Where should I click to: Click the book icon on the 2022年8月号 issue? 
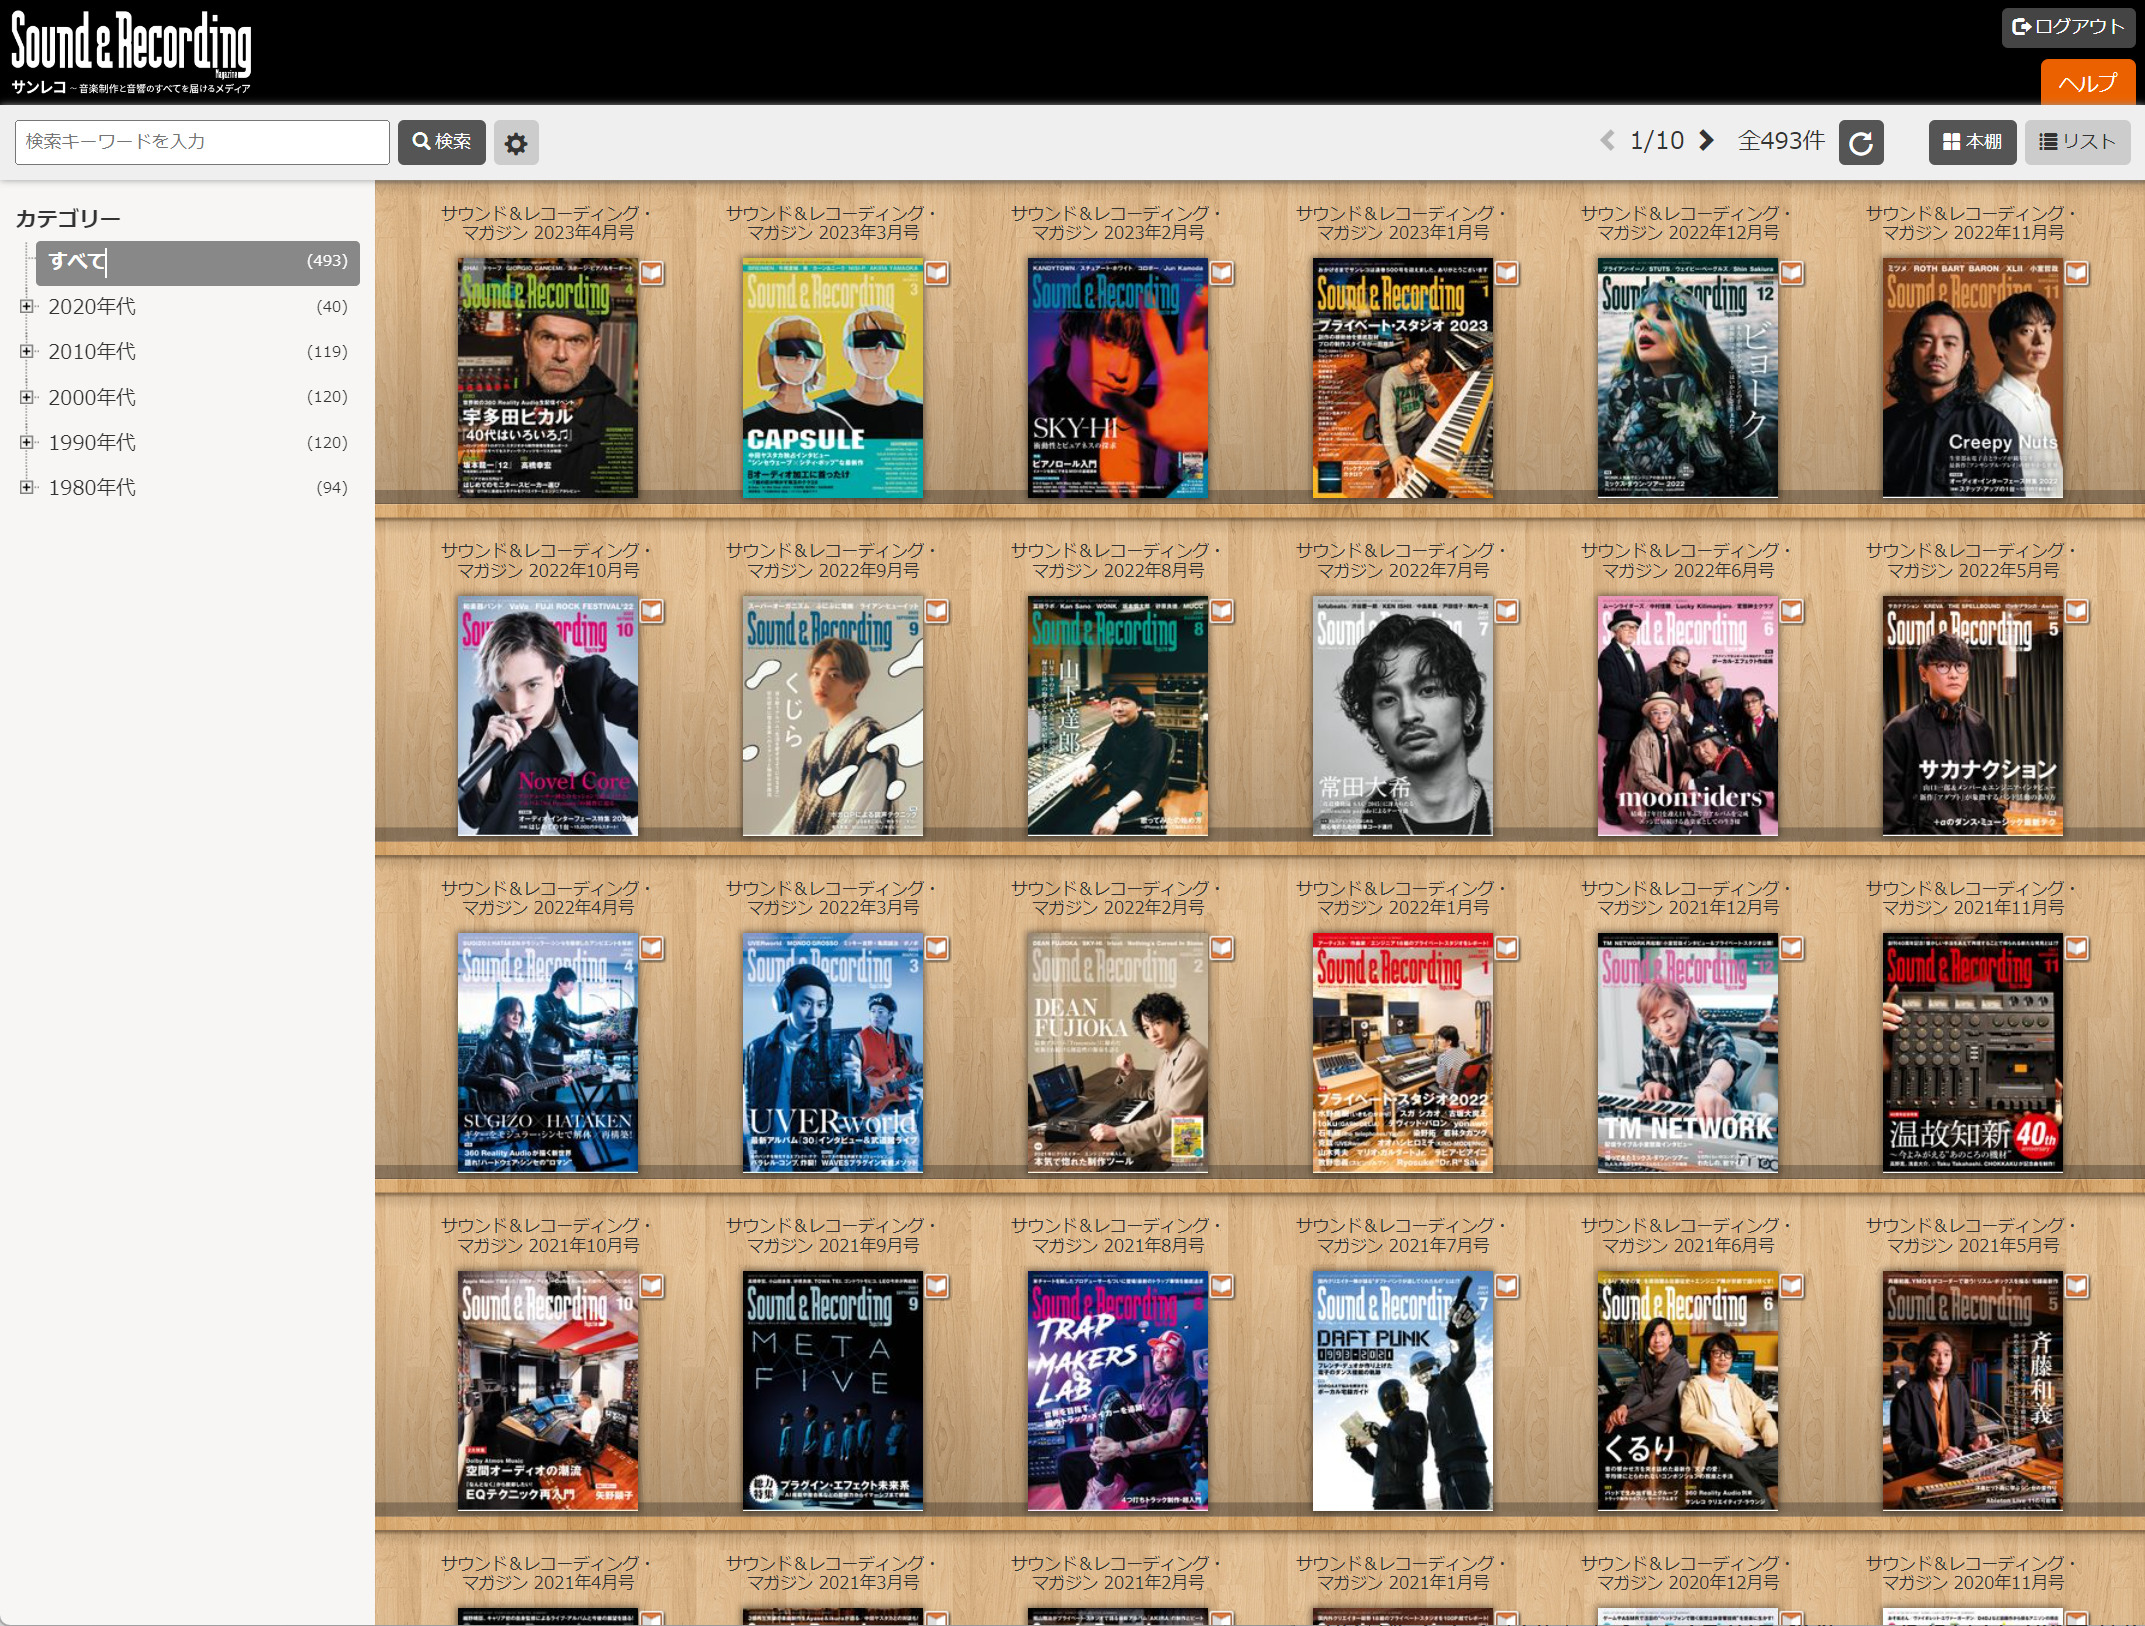coord(1222,611)
